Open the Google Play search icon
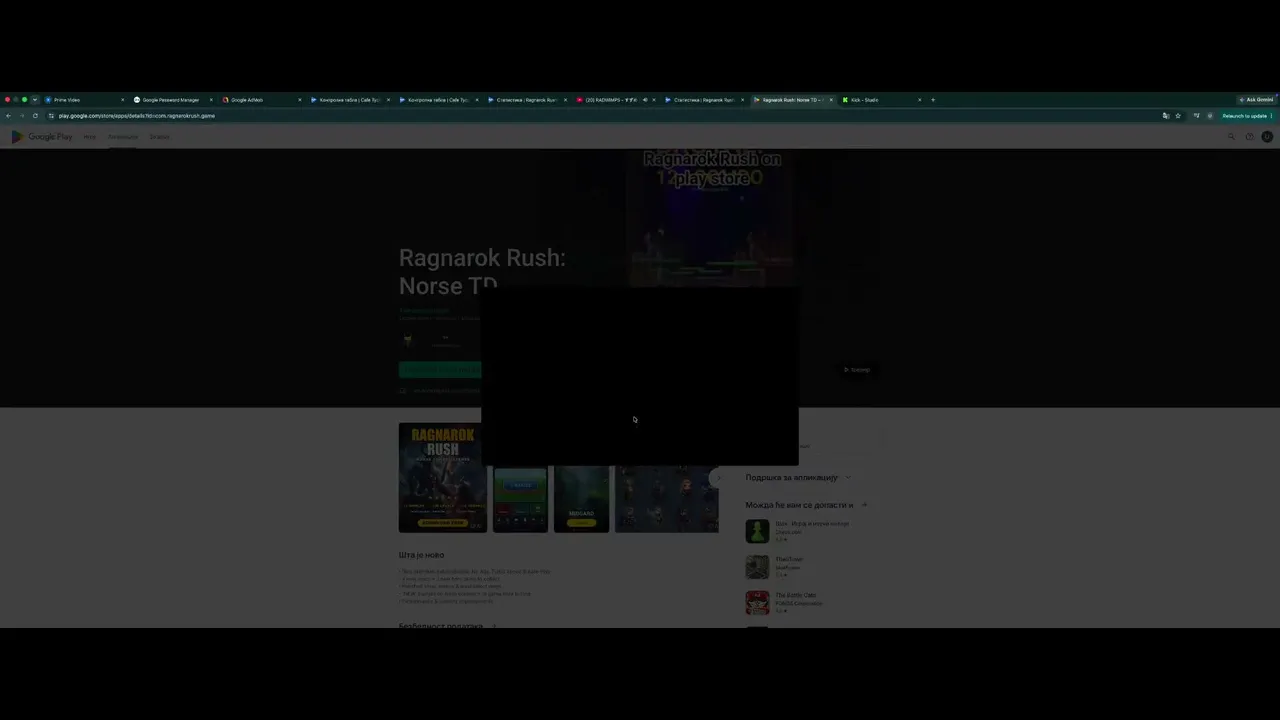This screenshot has width=1280, height=720. (x=1231, y=137)
